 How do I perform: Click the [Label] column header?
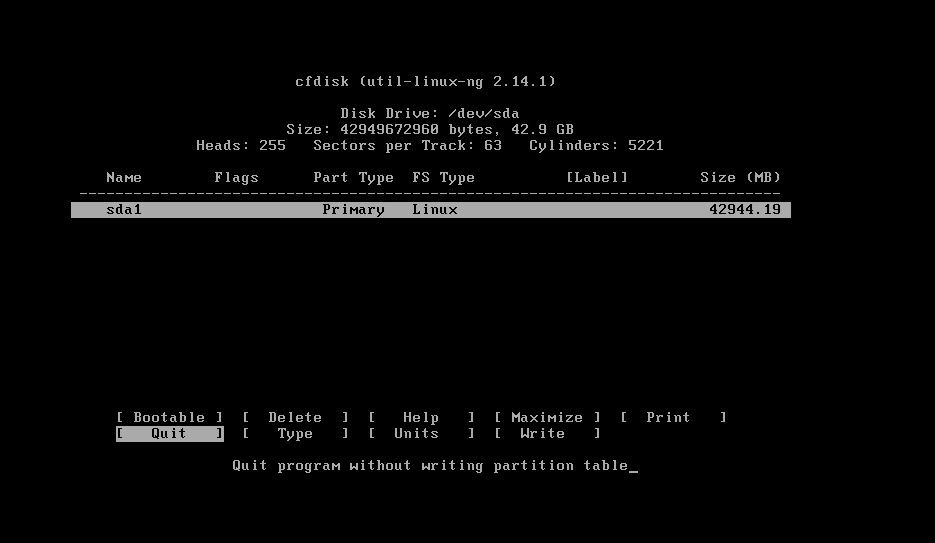tap(596, 178)
